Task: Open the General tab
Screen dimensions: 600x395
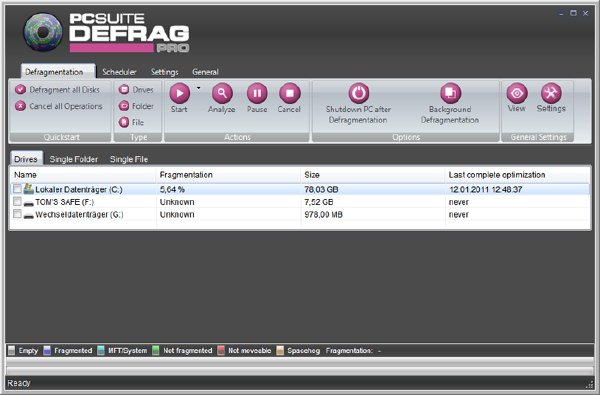Action: 205,72
